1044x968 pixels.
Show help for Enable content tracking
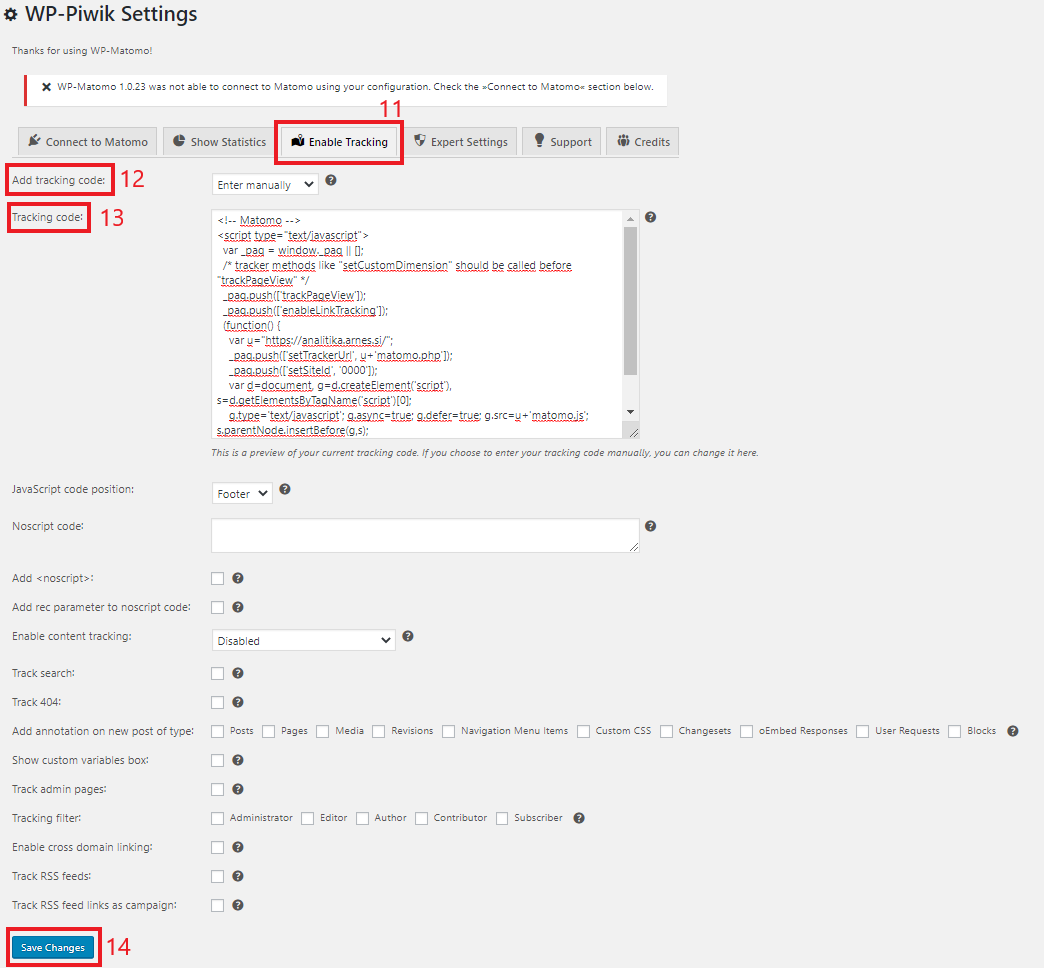pos(408,636)
